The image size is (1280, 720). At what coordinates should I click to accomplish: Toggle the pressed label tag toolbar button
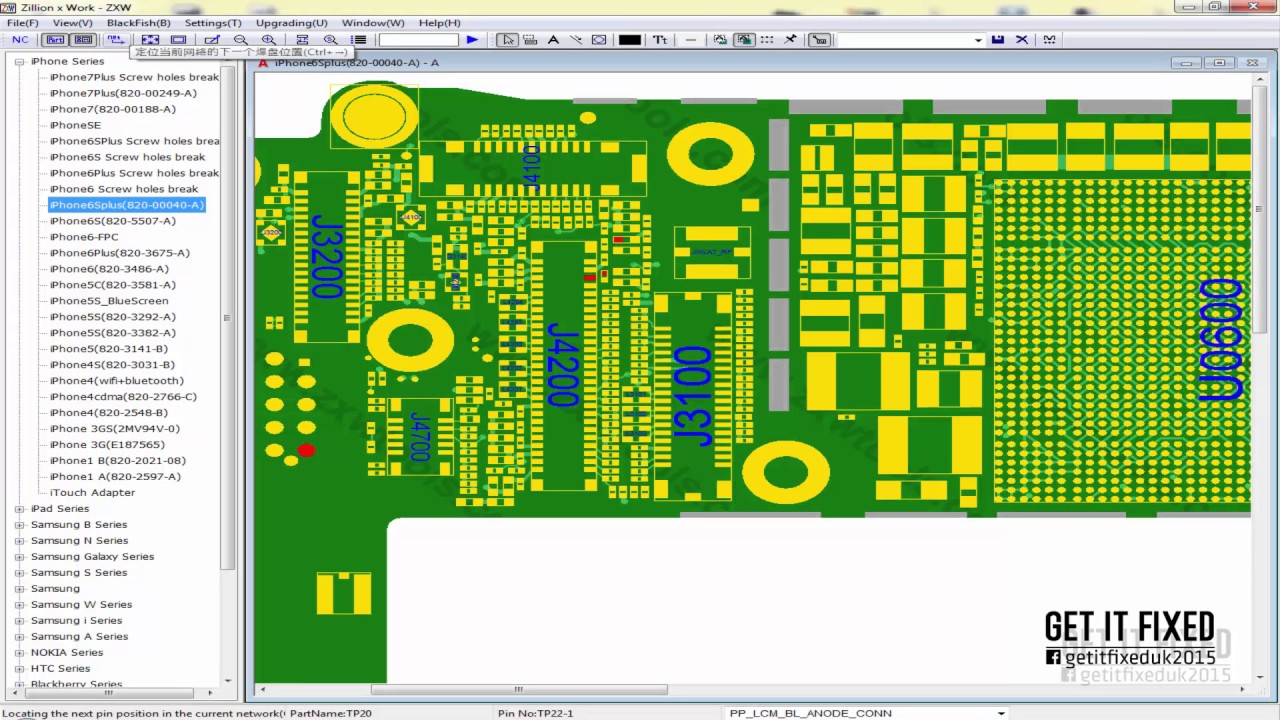tap(819, 40)
